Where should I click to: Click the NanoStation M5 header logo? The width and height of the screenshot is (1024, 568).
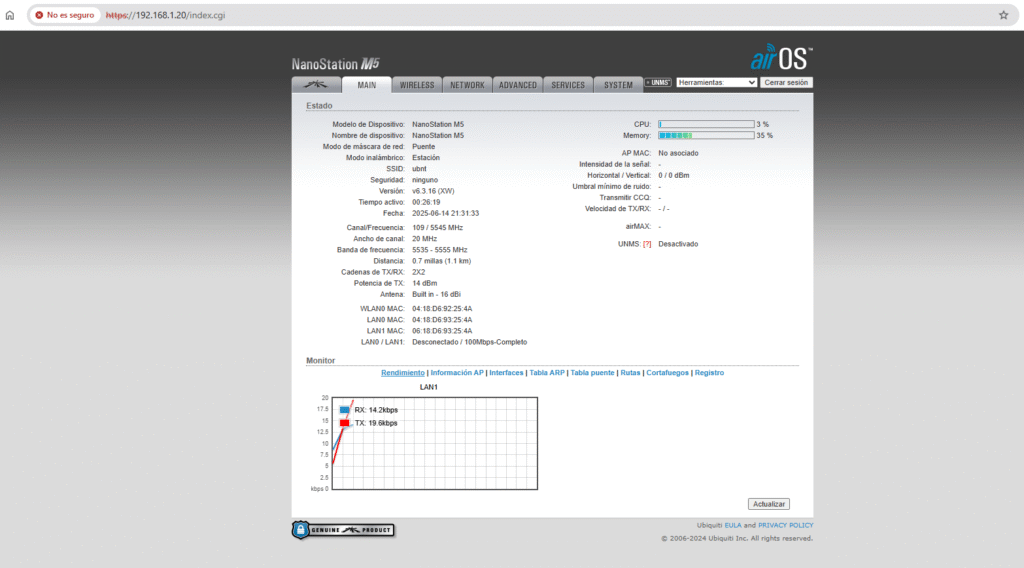coord(336,63)
